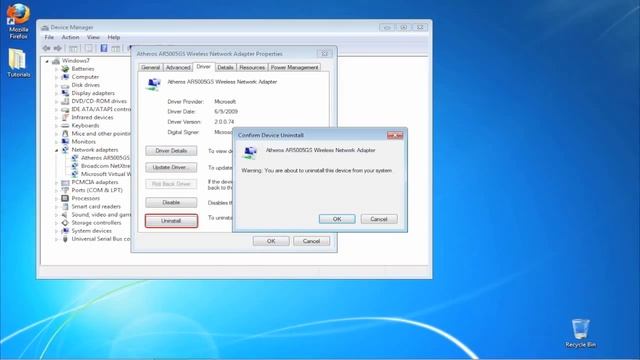Select the Computer category icon
This screenshot has height=360, width=640.
65,77
